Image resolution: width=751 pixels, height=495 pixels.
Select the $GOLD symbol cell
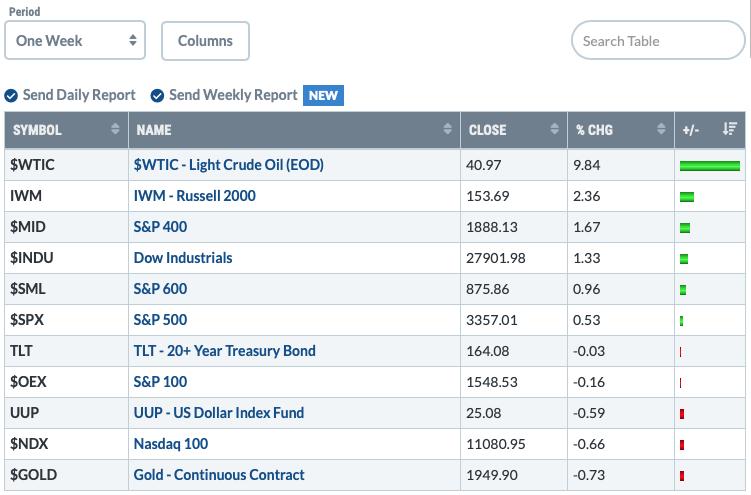[67, 475]
